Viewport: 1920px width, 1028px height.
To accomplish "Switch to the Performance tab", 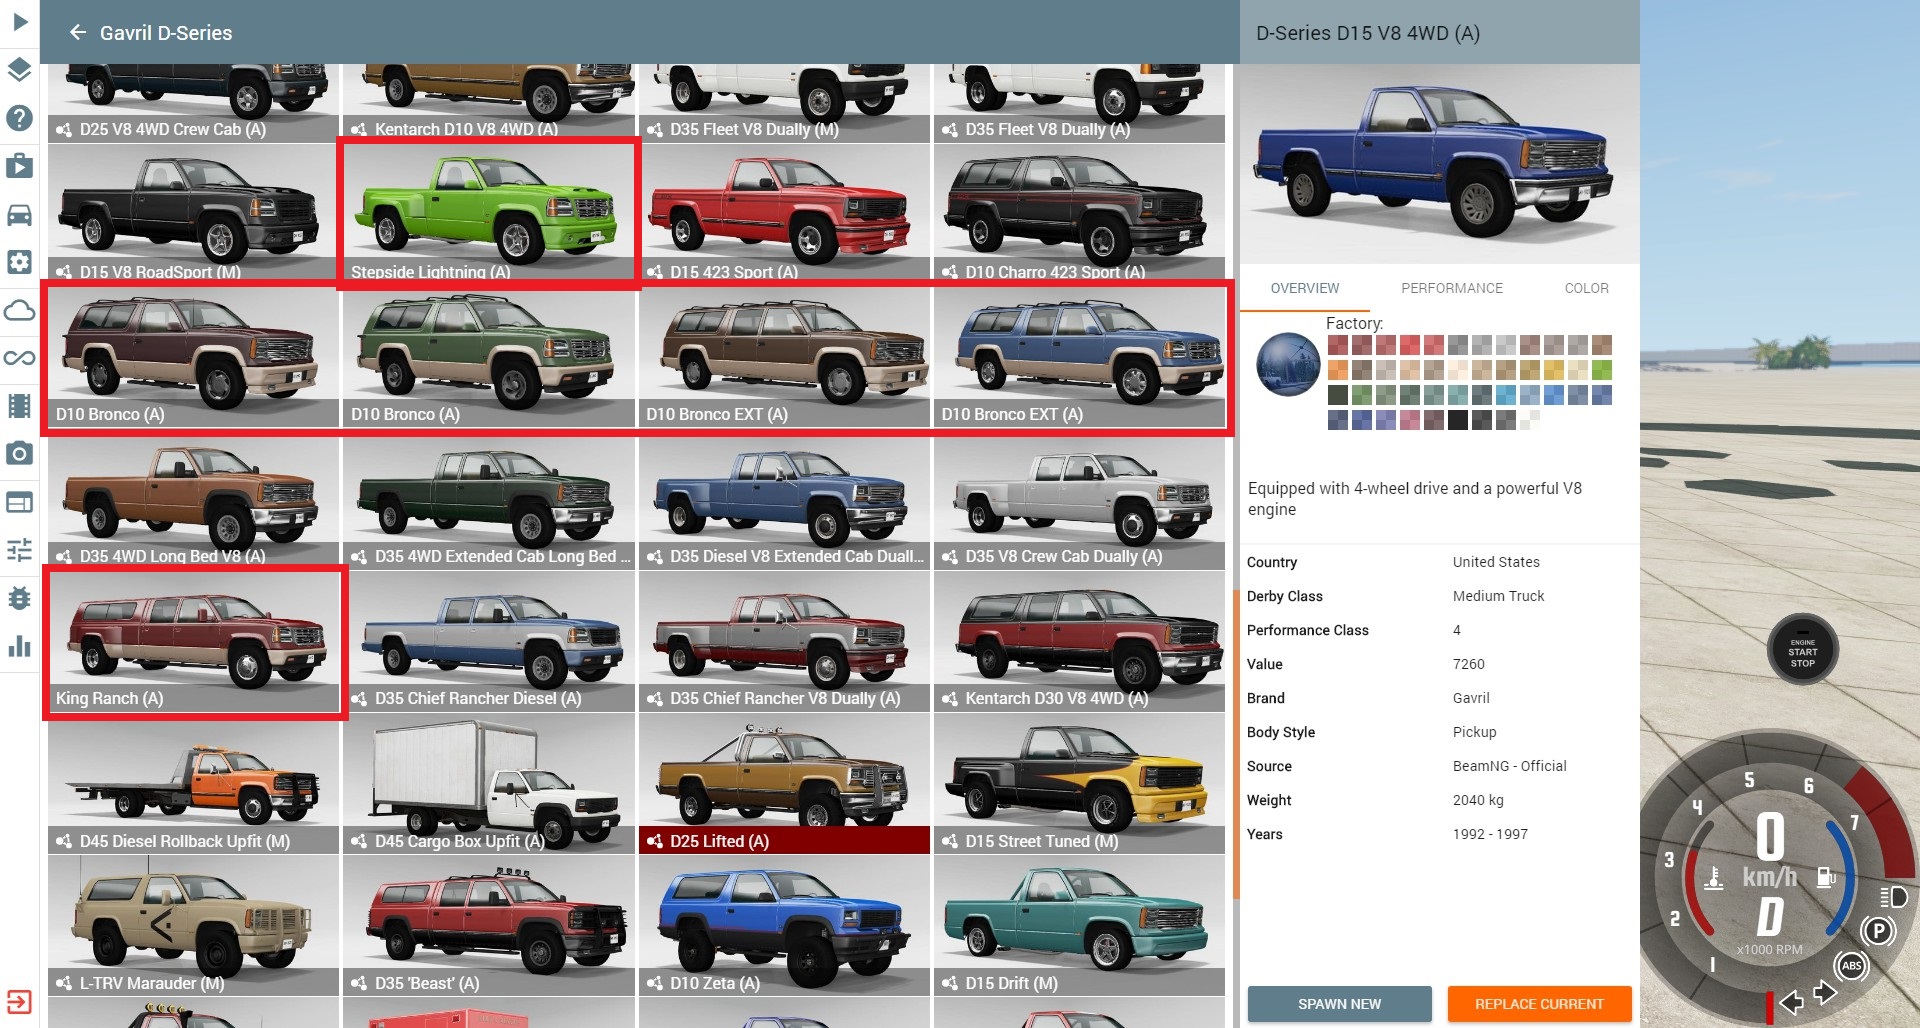I will point(1451,288).
